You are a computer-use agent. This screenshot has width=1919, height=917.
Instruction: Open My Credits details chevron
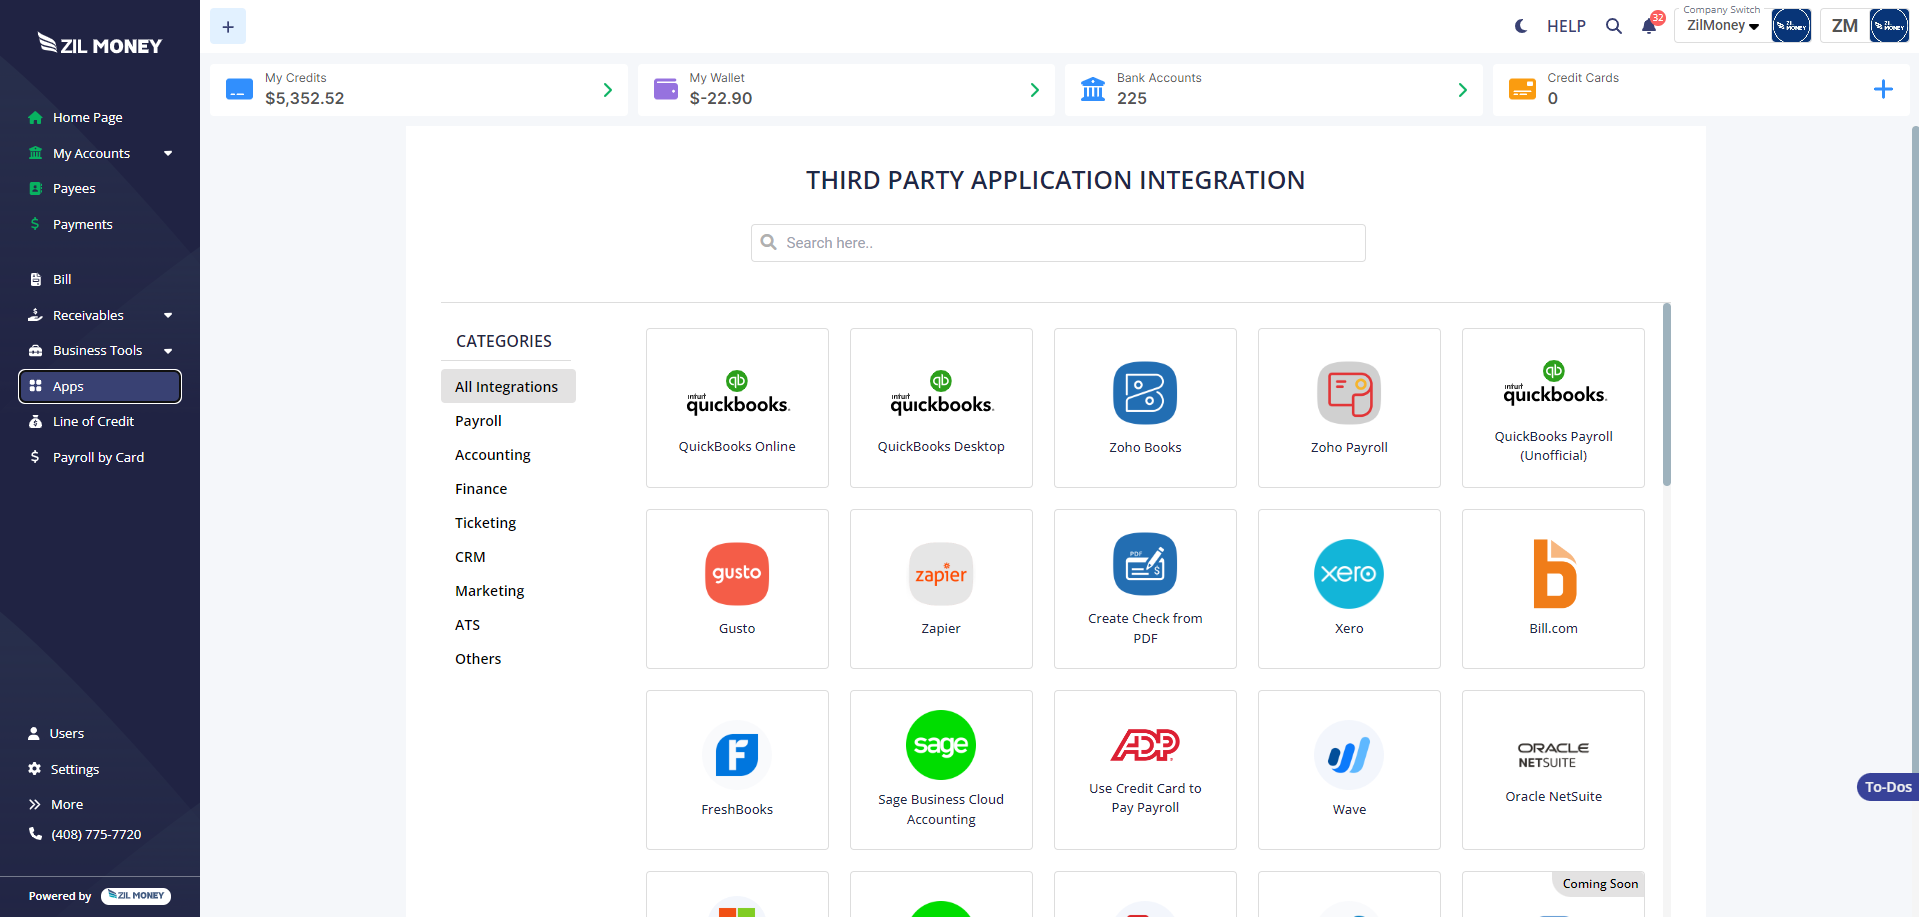tap(607, 90)
